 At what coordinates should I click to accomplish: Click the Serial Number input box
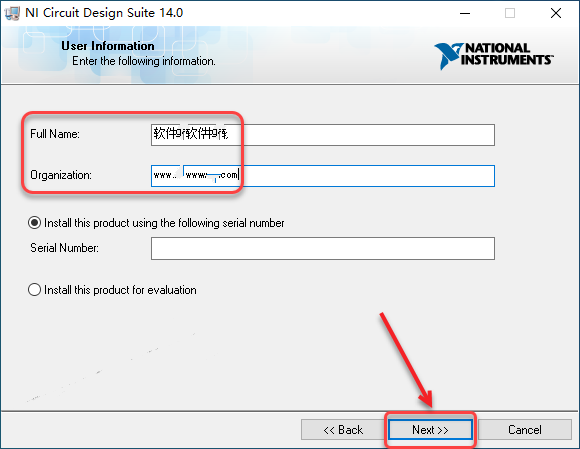(323, 248)
